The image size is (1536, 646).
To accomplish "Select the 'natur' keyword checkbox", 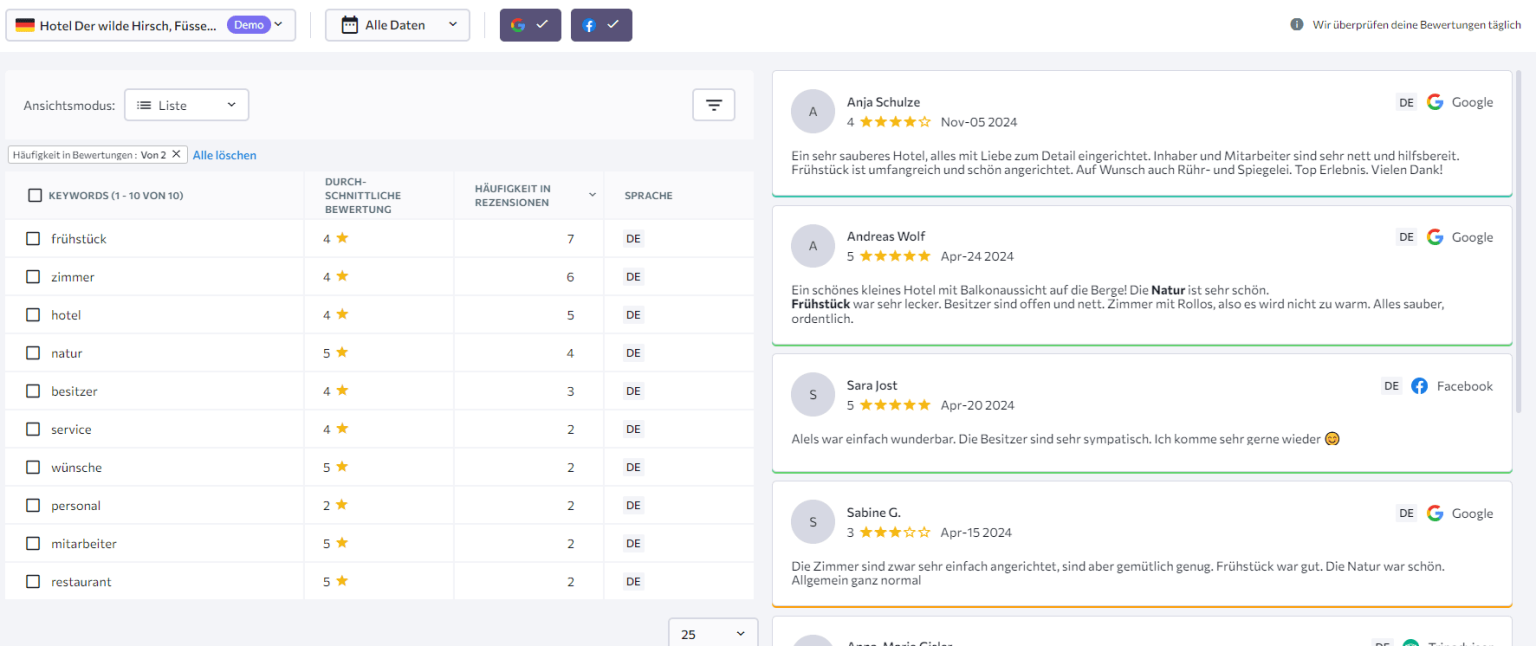I will (33, 353).
